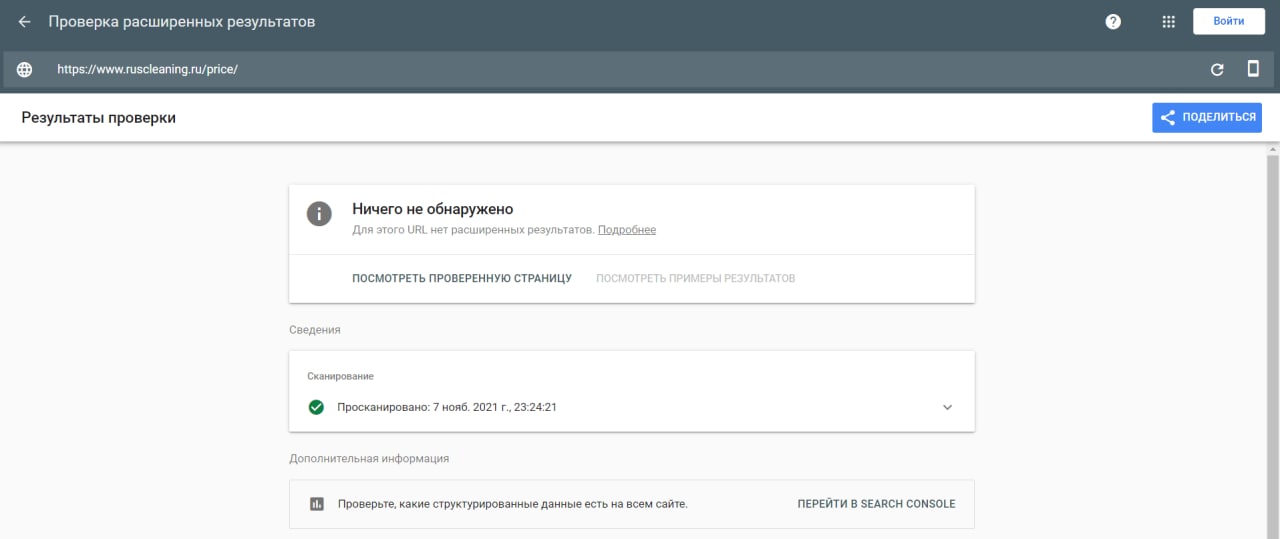This screenshot has height=539, width=1280.
Task: Expand the Сканирование details chevron
Action: (x=948, y=407)
